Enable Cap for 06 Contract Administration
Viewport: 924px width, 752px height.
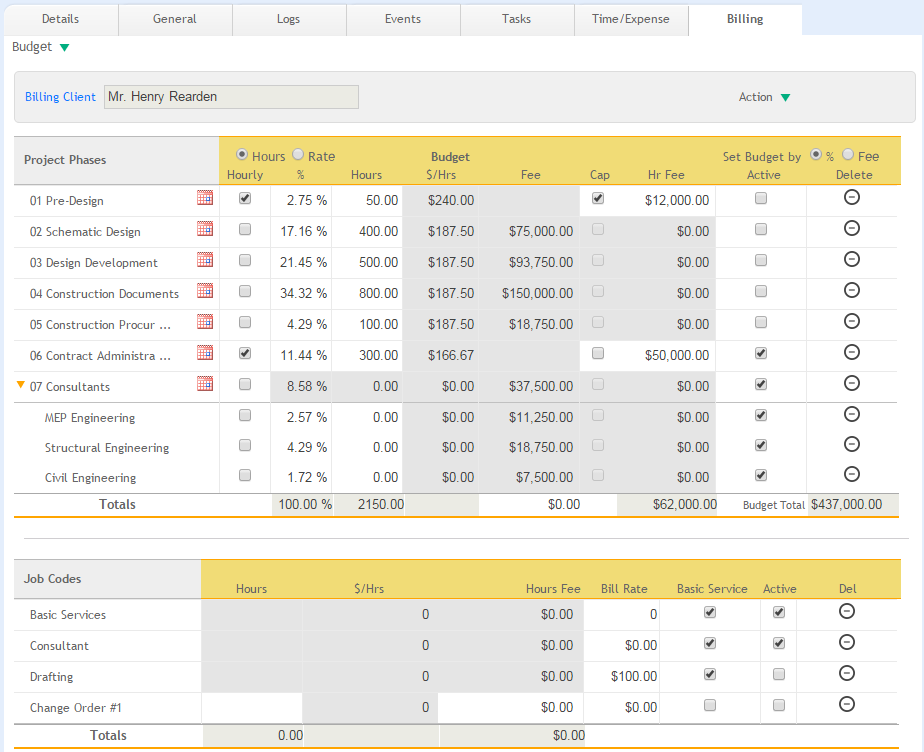click(x=598, y=354)
